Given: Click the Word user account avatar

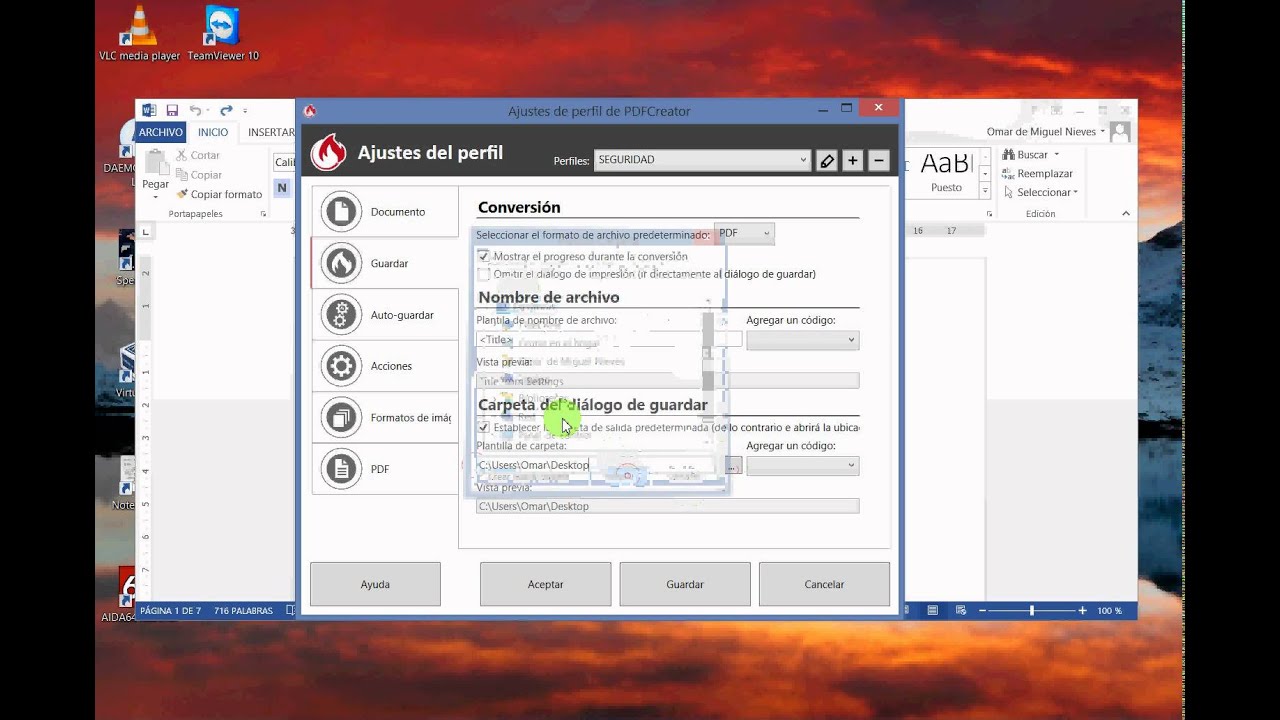Looking at the screenshot, I should pyautogui.click(x=1120, y=132).
